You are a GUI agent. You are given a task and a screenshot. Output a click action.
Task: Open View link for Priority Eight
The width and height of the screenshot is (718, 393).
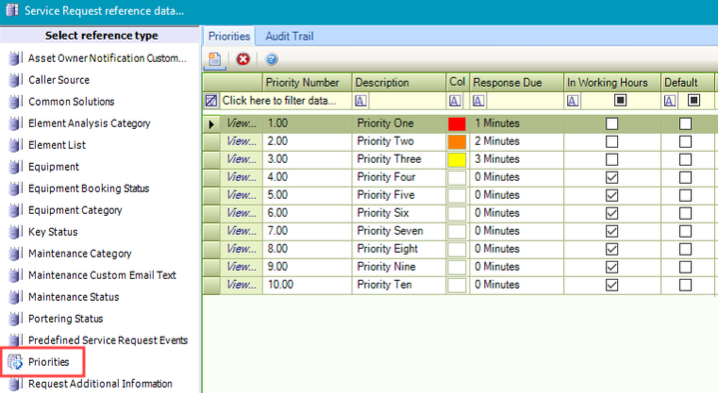[x=241, y=249]
